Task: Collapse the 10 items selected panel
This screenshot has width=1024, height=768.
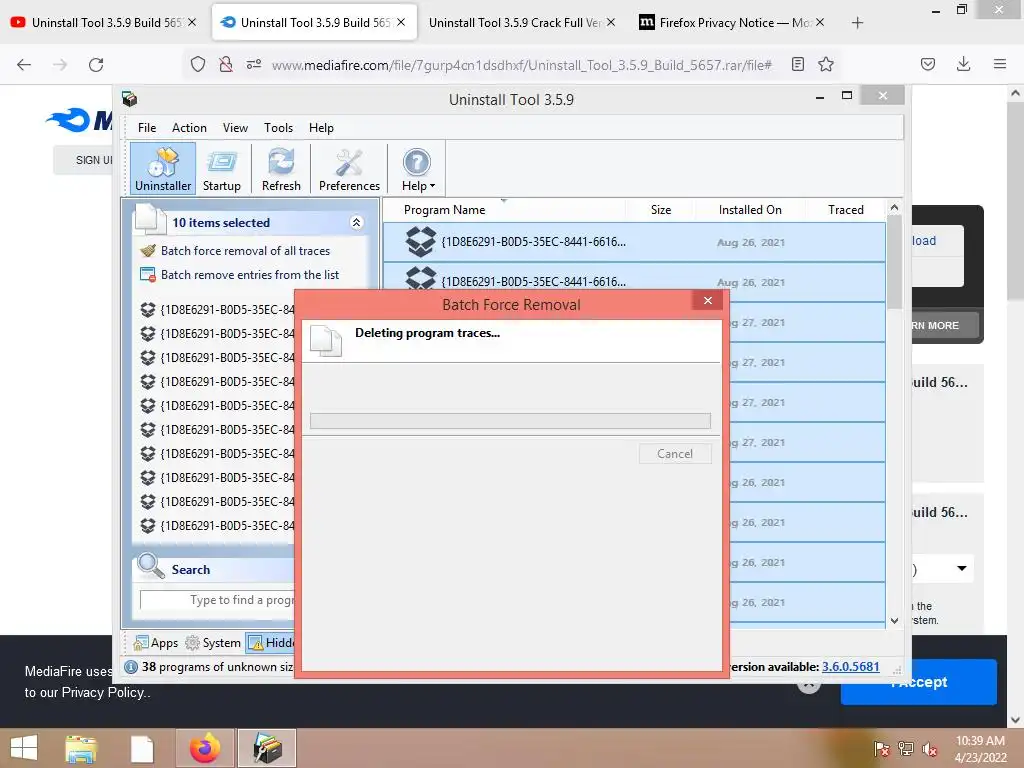Action: coord(357,223)
